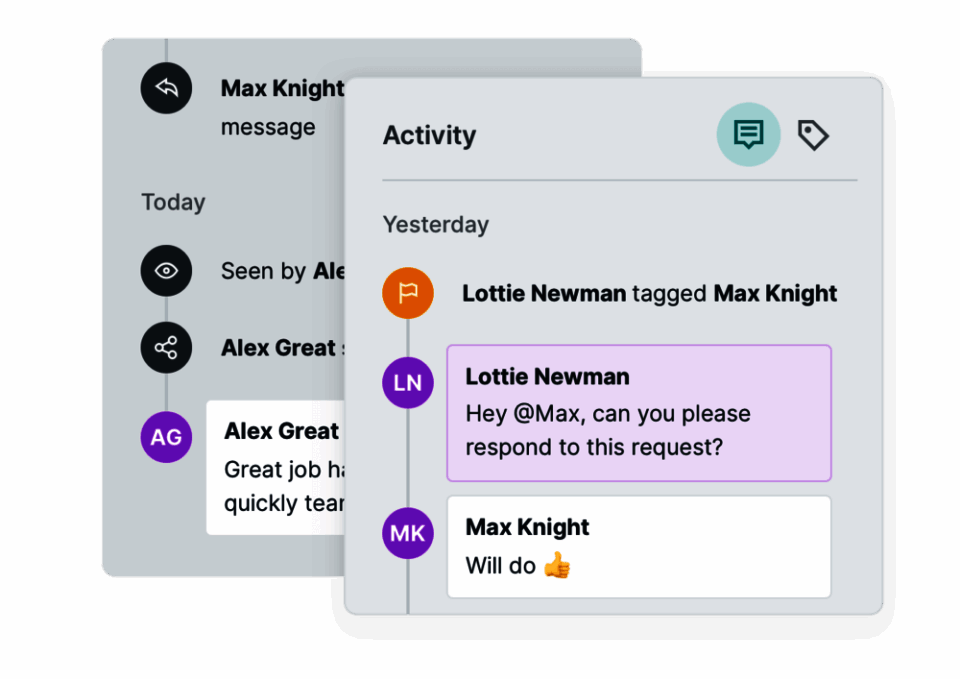Screen dimensions: 960x679
Task: Click the Yesterday date label
Action: point(436,224)
